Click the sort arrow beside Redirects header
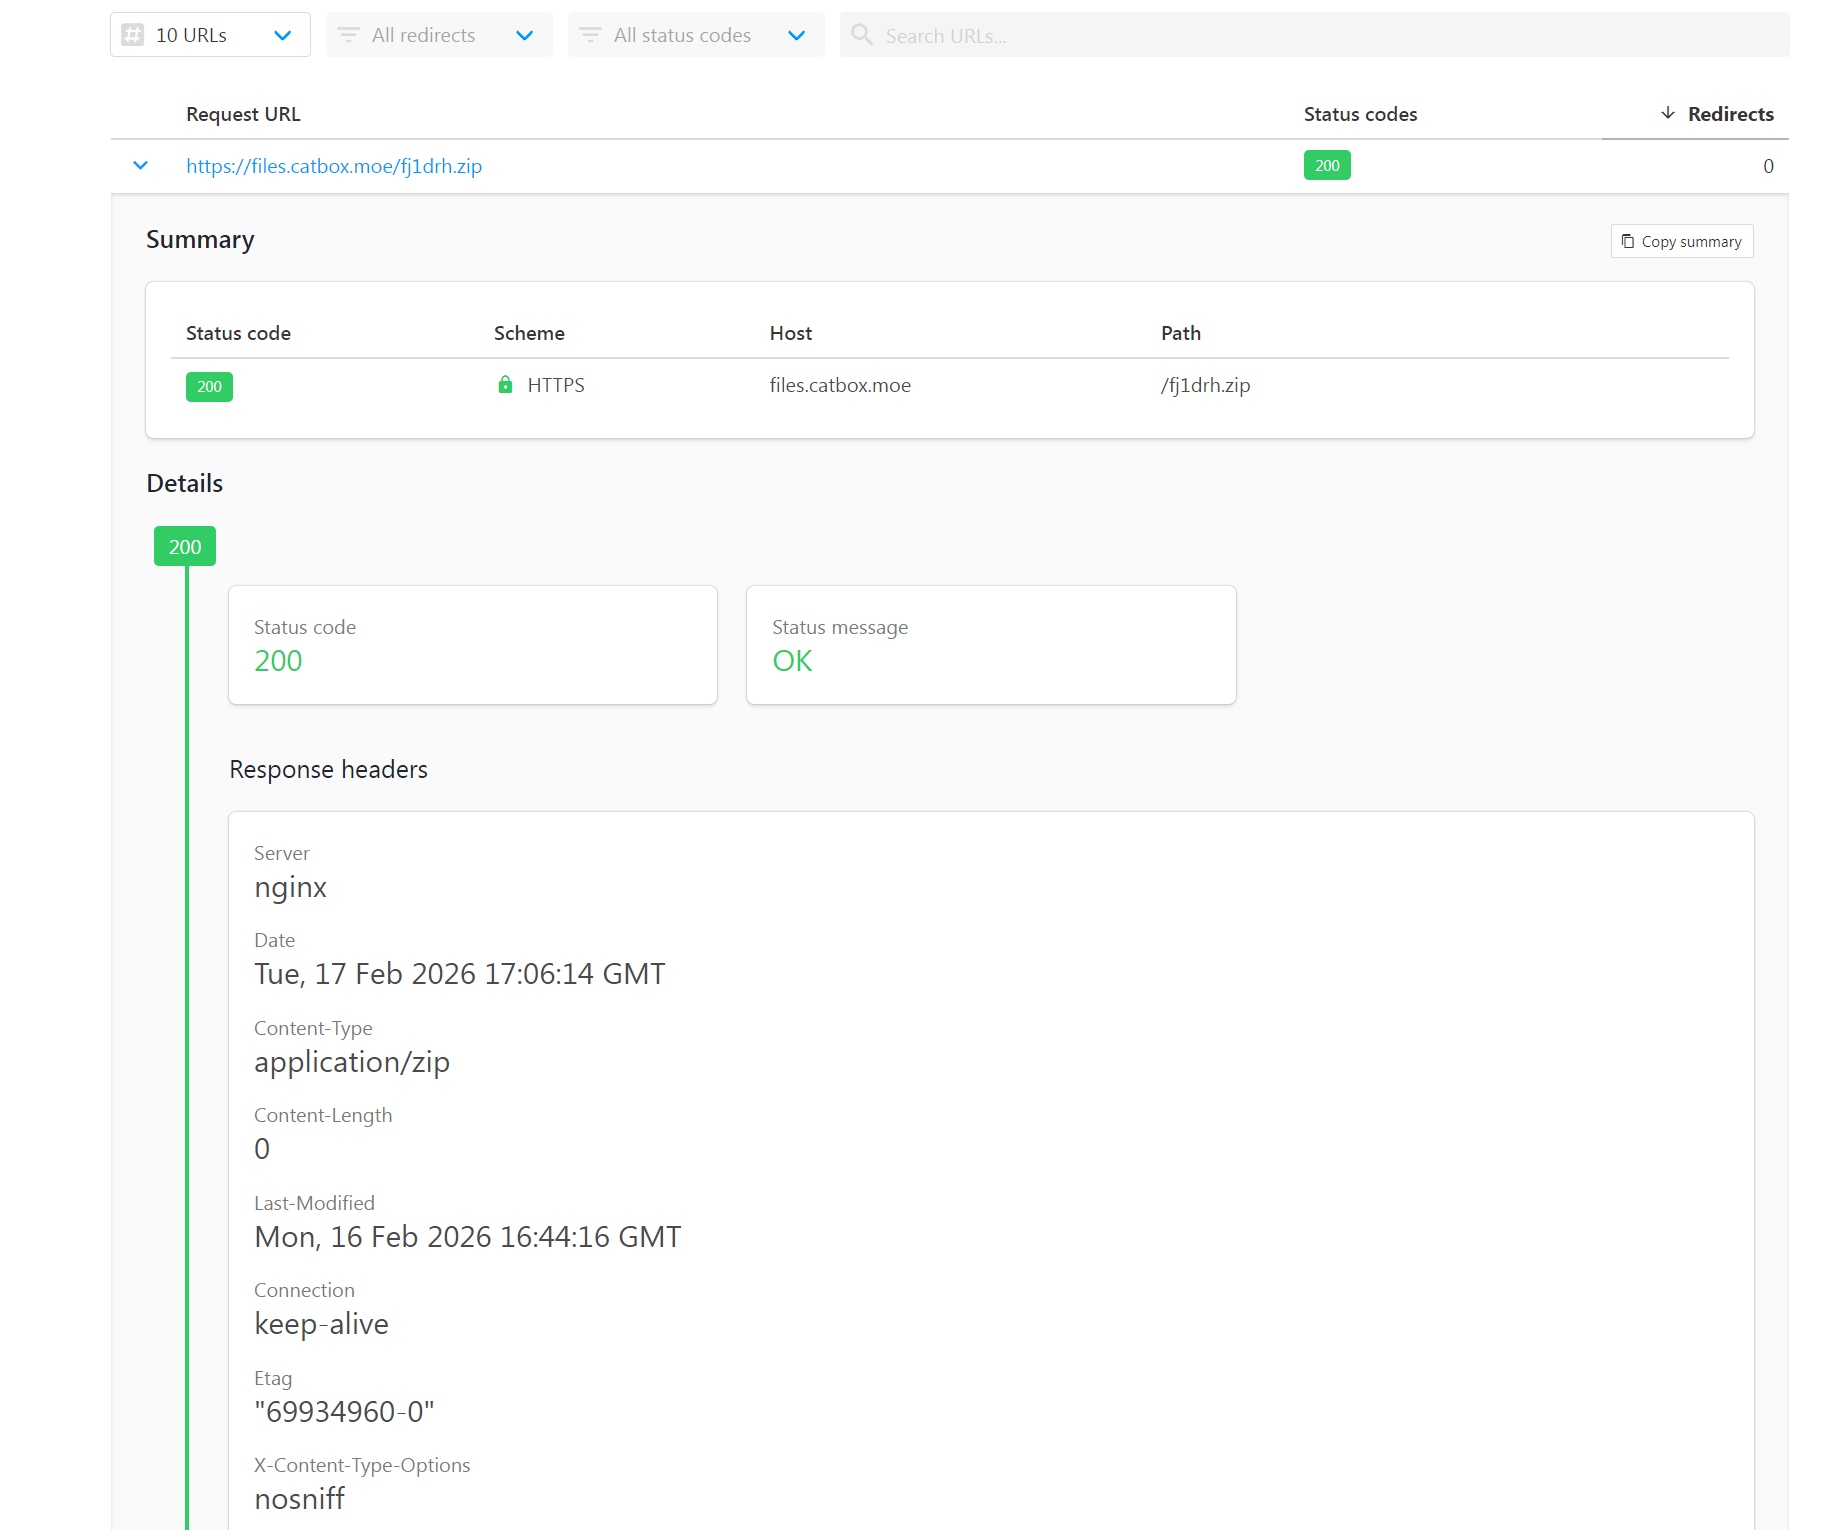The width and height of the screenshot is (1834, 1530). click(x=1667, y=114)
